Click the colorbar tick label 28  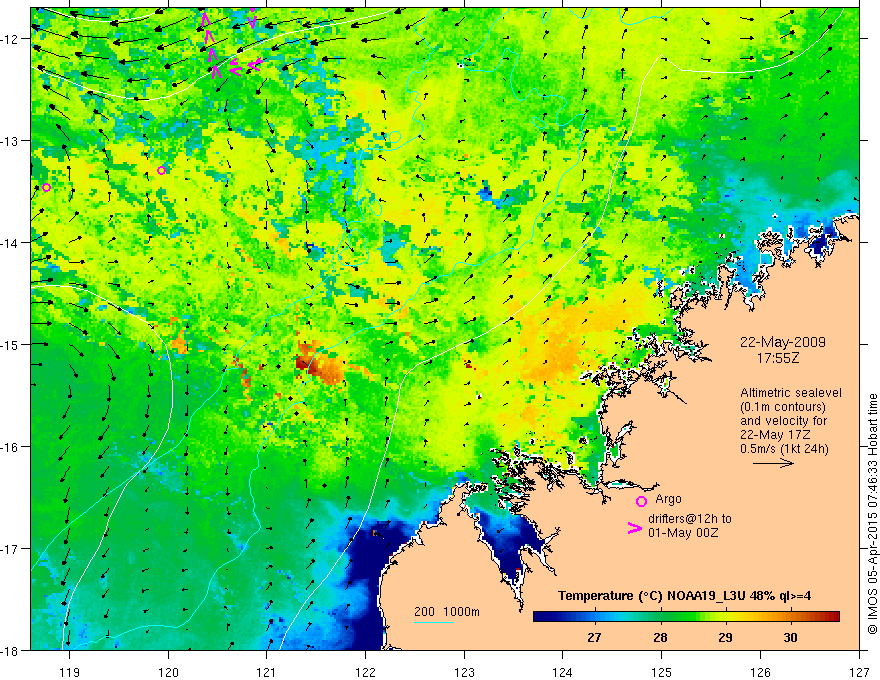tap(660, 638)
